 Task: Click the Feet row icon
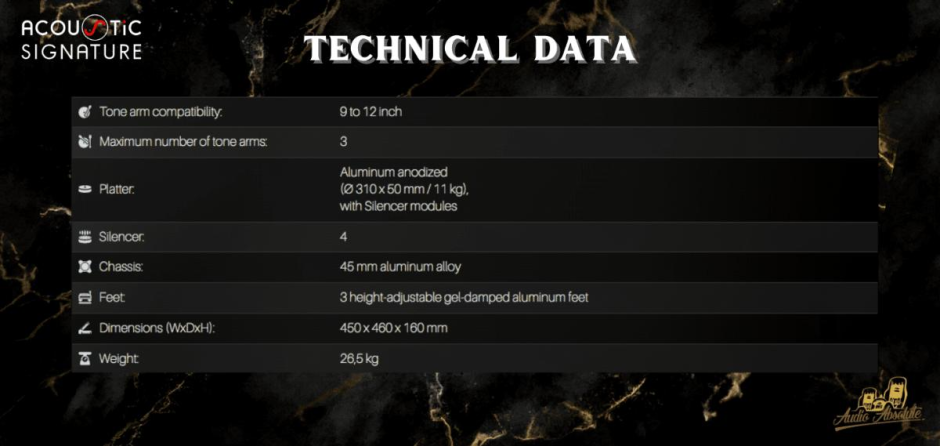[x=85, y=298]
